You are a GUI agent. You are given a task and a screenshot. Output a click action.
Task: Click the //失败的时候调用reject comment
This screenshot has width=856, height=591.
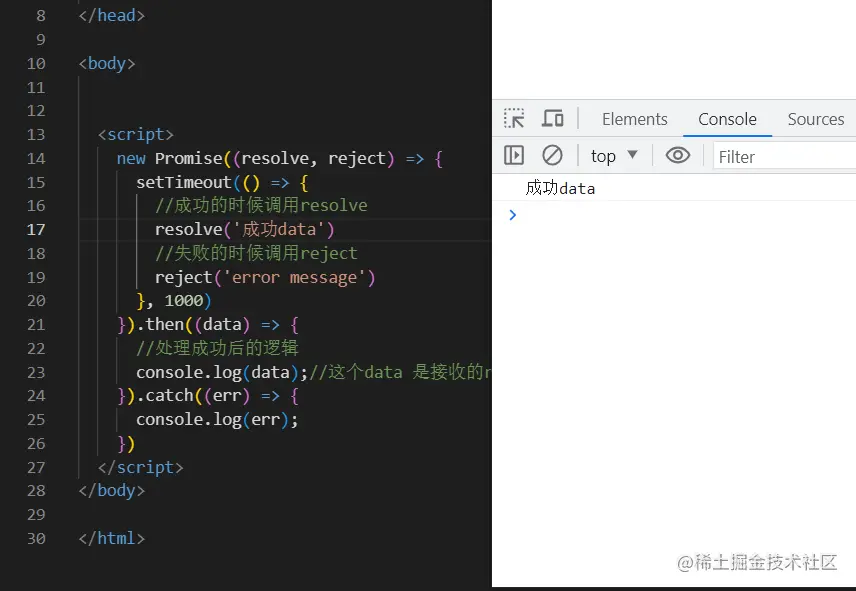[x=256, y=253]
